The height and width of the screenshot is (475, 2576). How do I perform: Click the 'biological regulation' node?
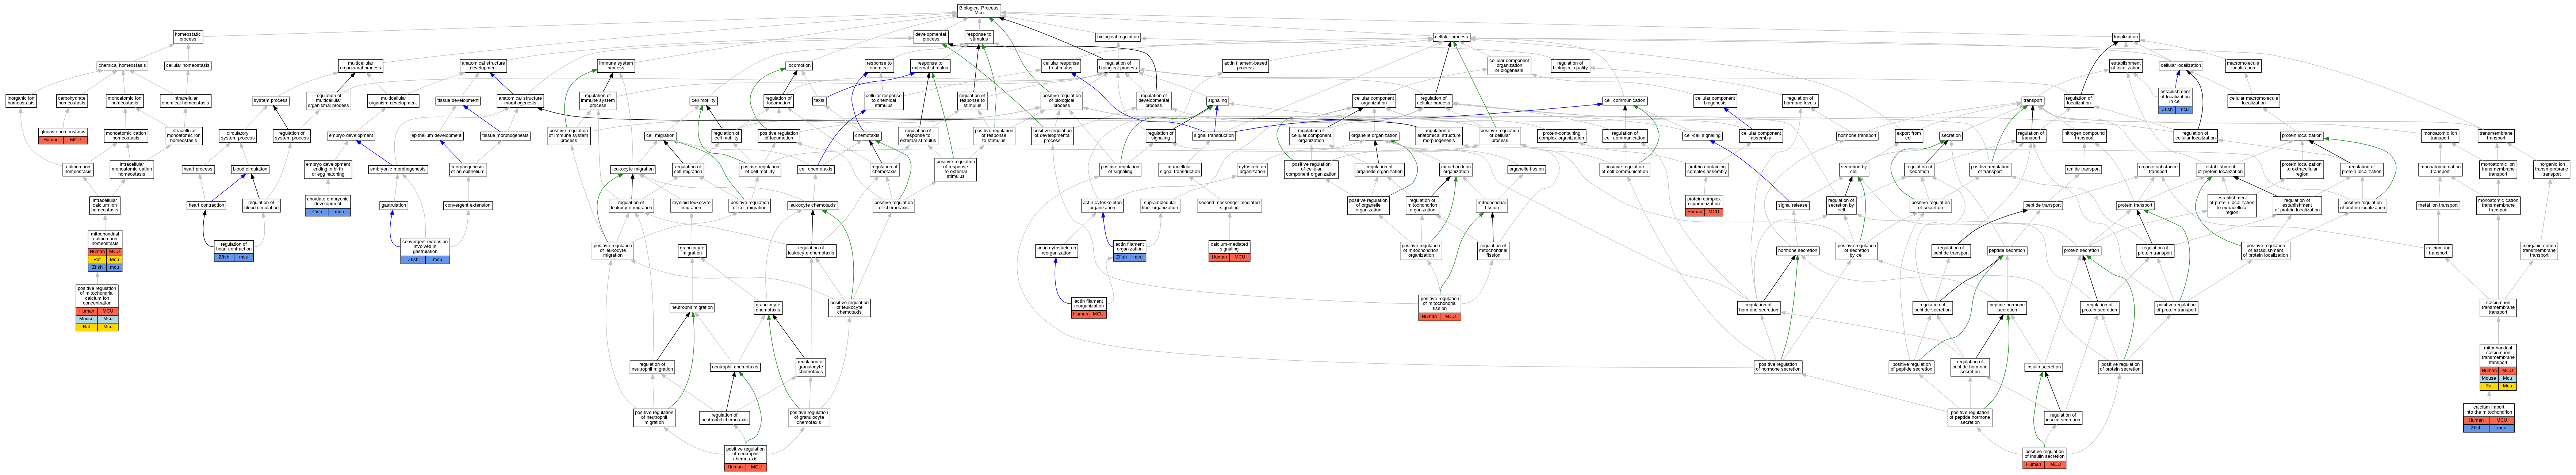pyautogui.click(x=1118, y=37)
